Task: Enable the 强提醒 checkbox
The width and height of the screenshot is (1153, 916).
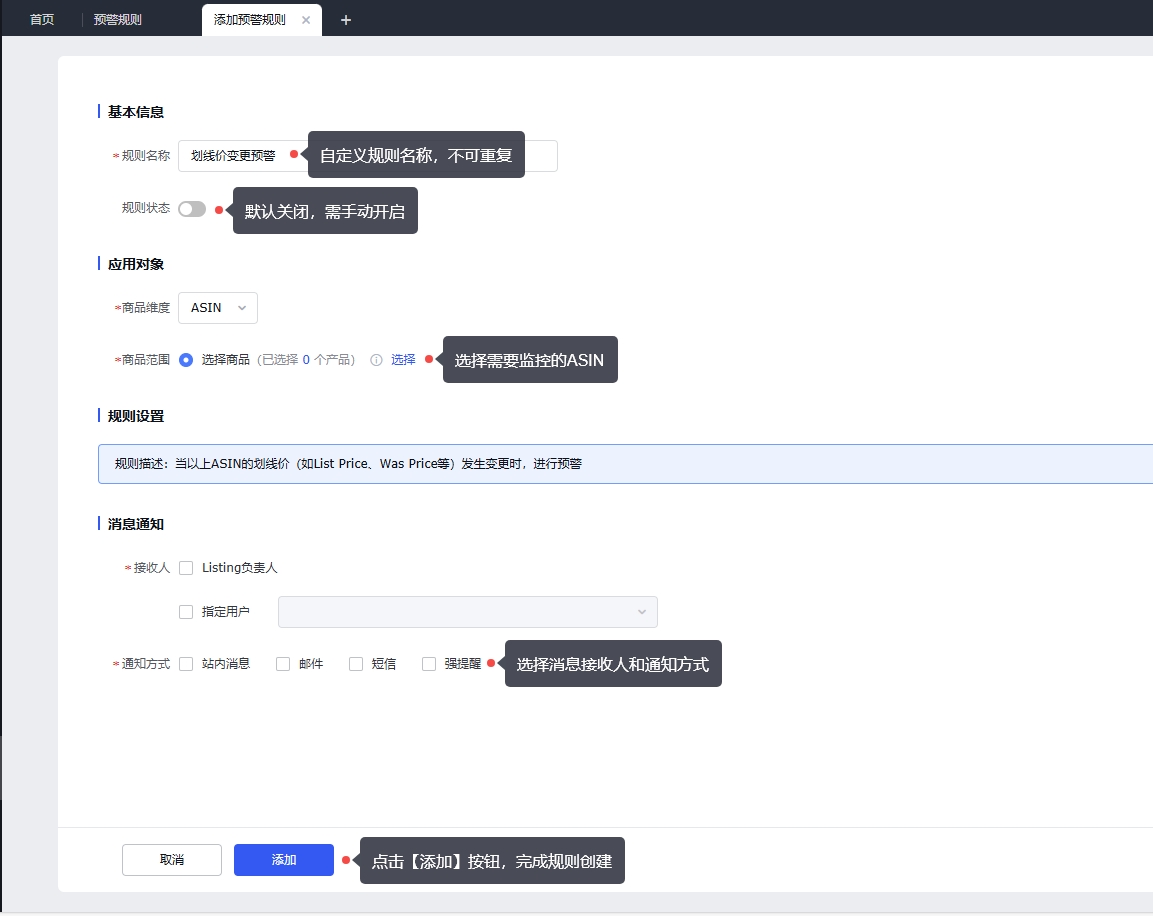Action: point(429,664)
